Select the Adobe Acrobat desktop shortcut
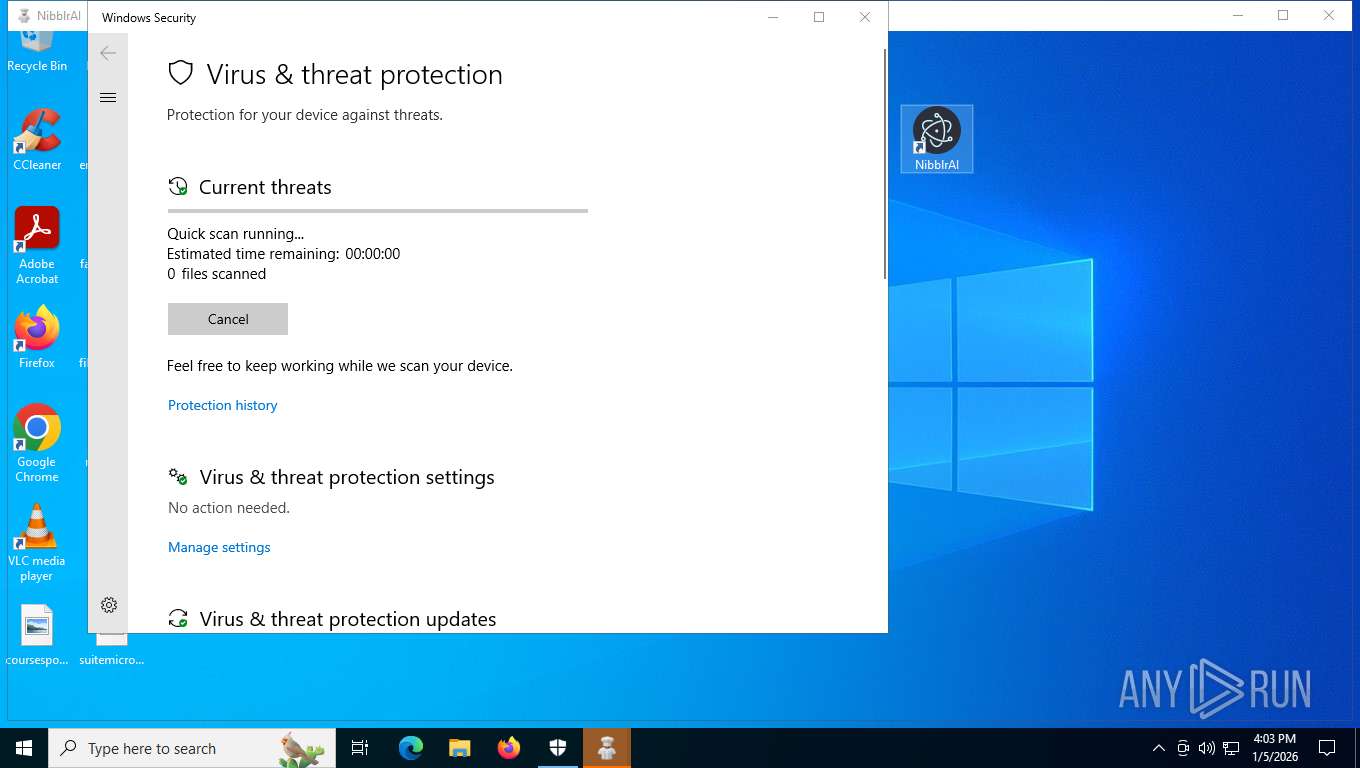1360x768 pixels. 37,246
